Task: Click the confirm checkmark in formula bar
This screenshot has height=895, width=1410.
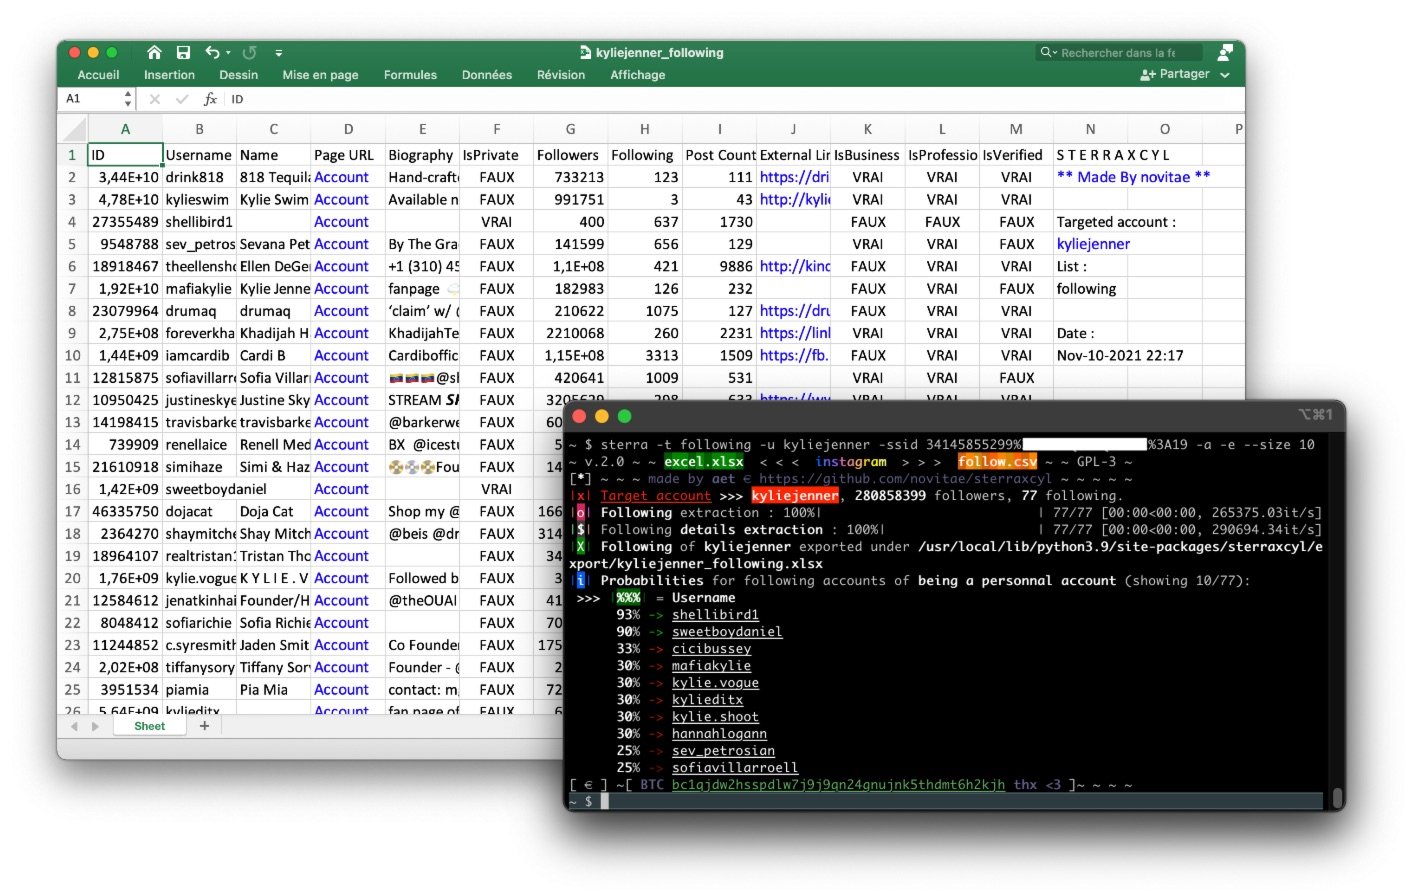Action: point(181,99)
